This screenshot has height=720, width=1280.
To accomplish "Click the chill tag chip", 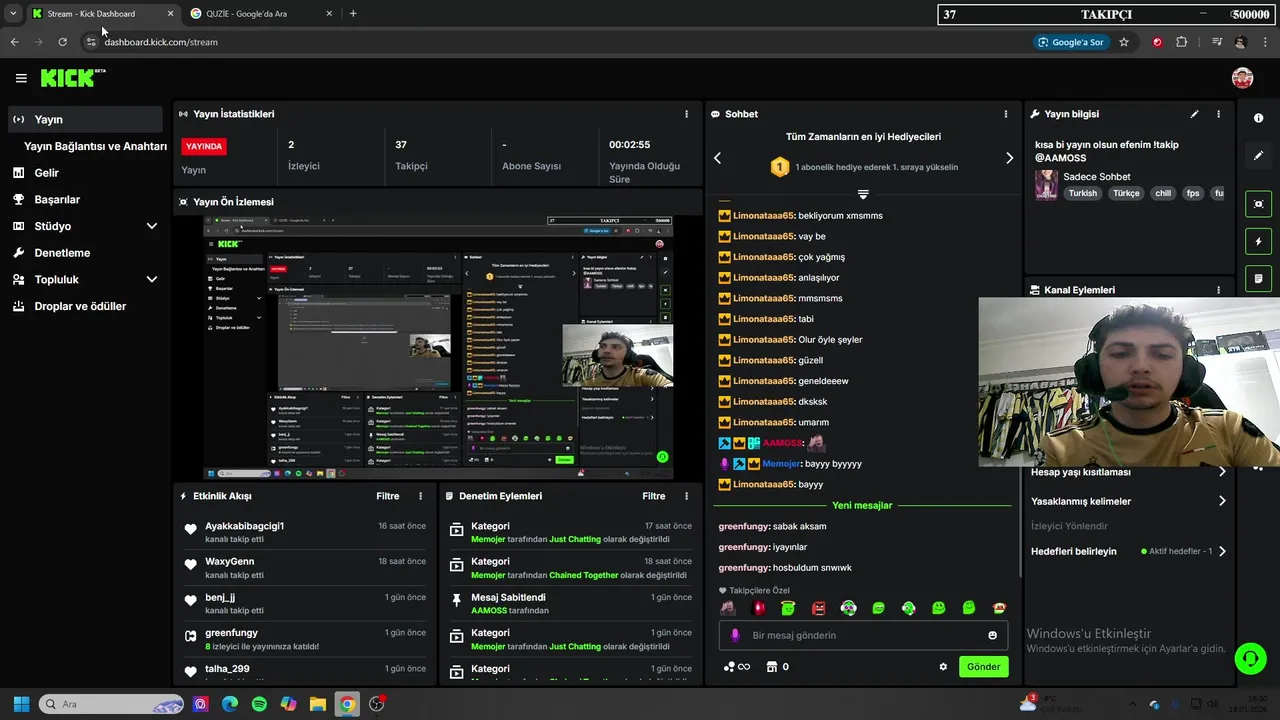I will 1163,193.
